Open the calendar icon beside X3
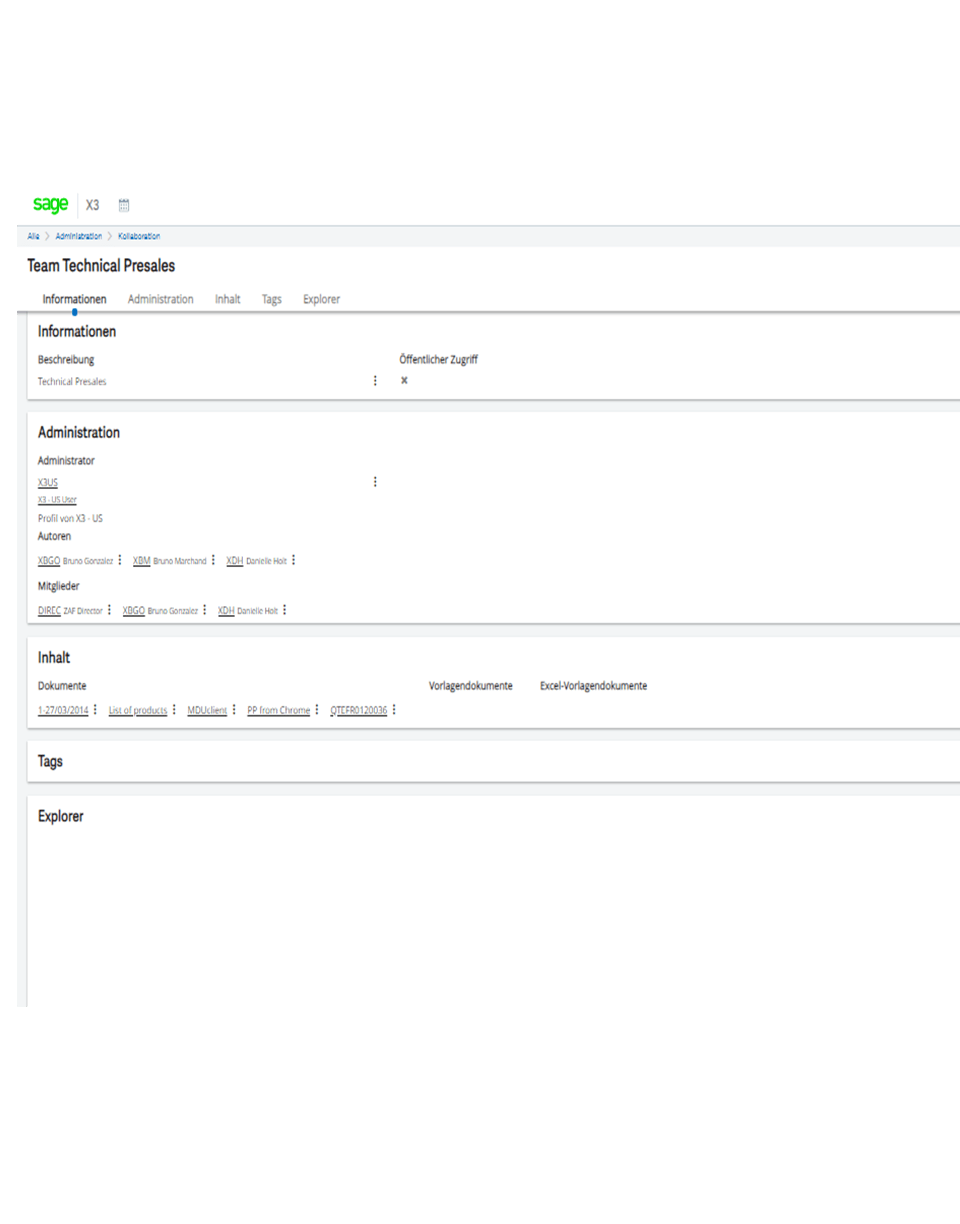Screen dimensions: 960x1224 124,205
